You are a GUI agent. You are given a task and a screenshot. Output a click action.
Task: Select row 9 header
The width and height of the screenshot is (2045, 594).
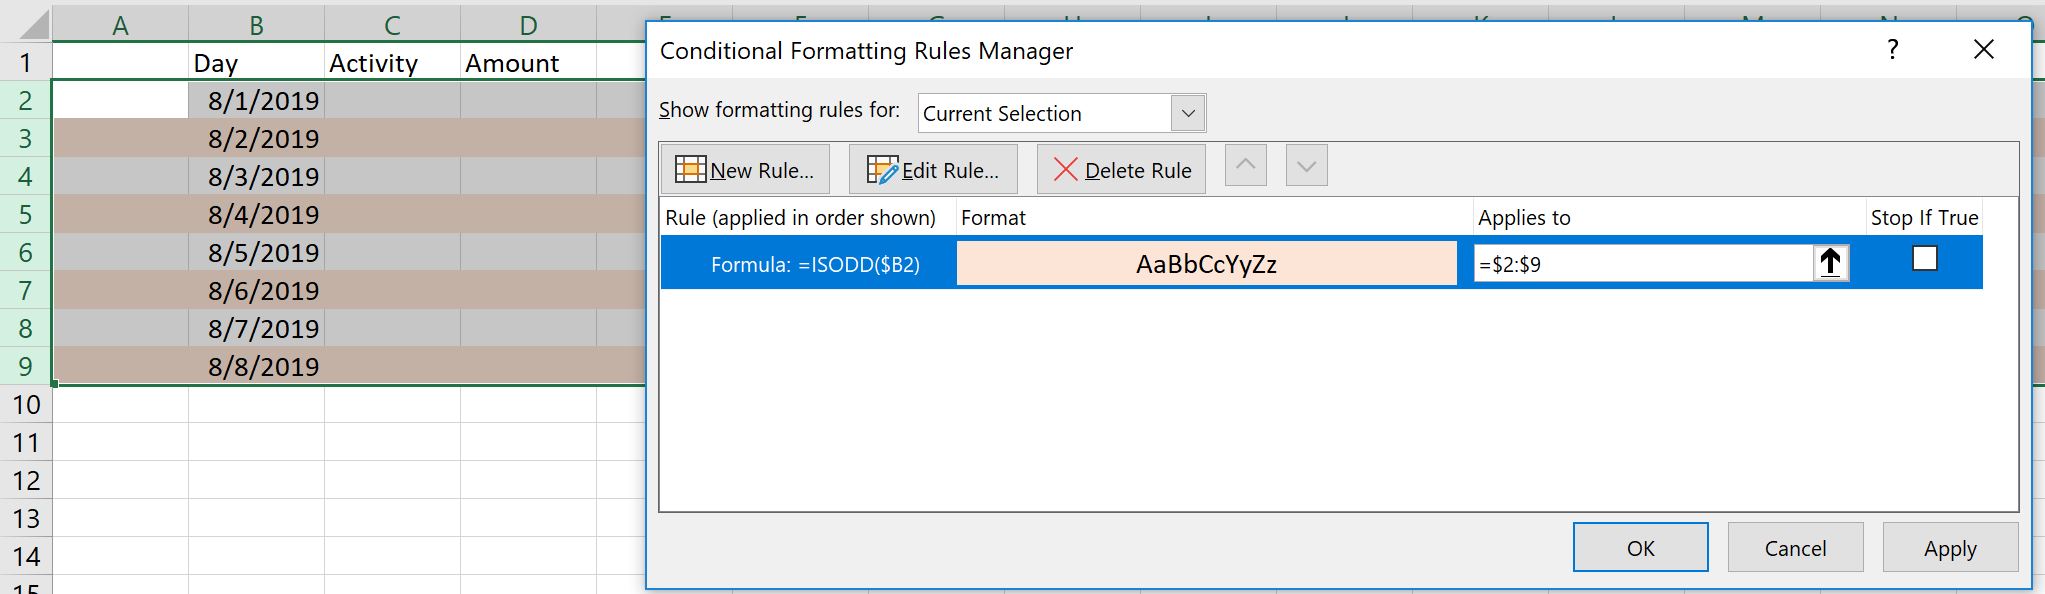click(26, 366)
